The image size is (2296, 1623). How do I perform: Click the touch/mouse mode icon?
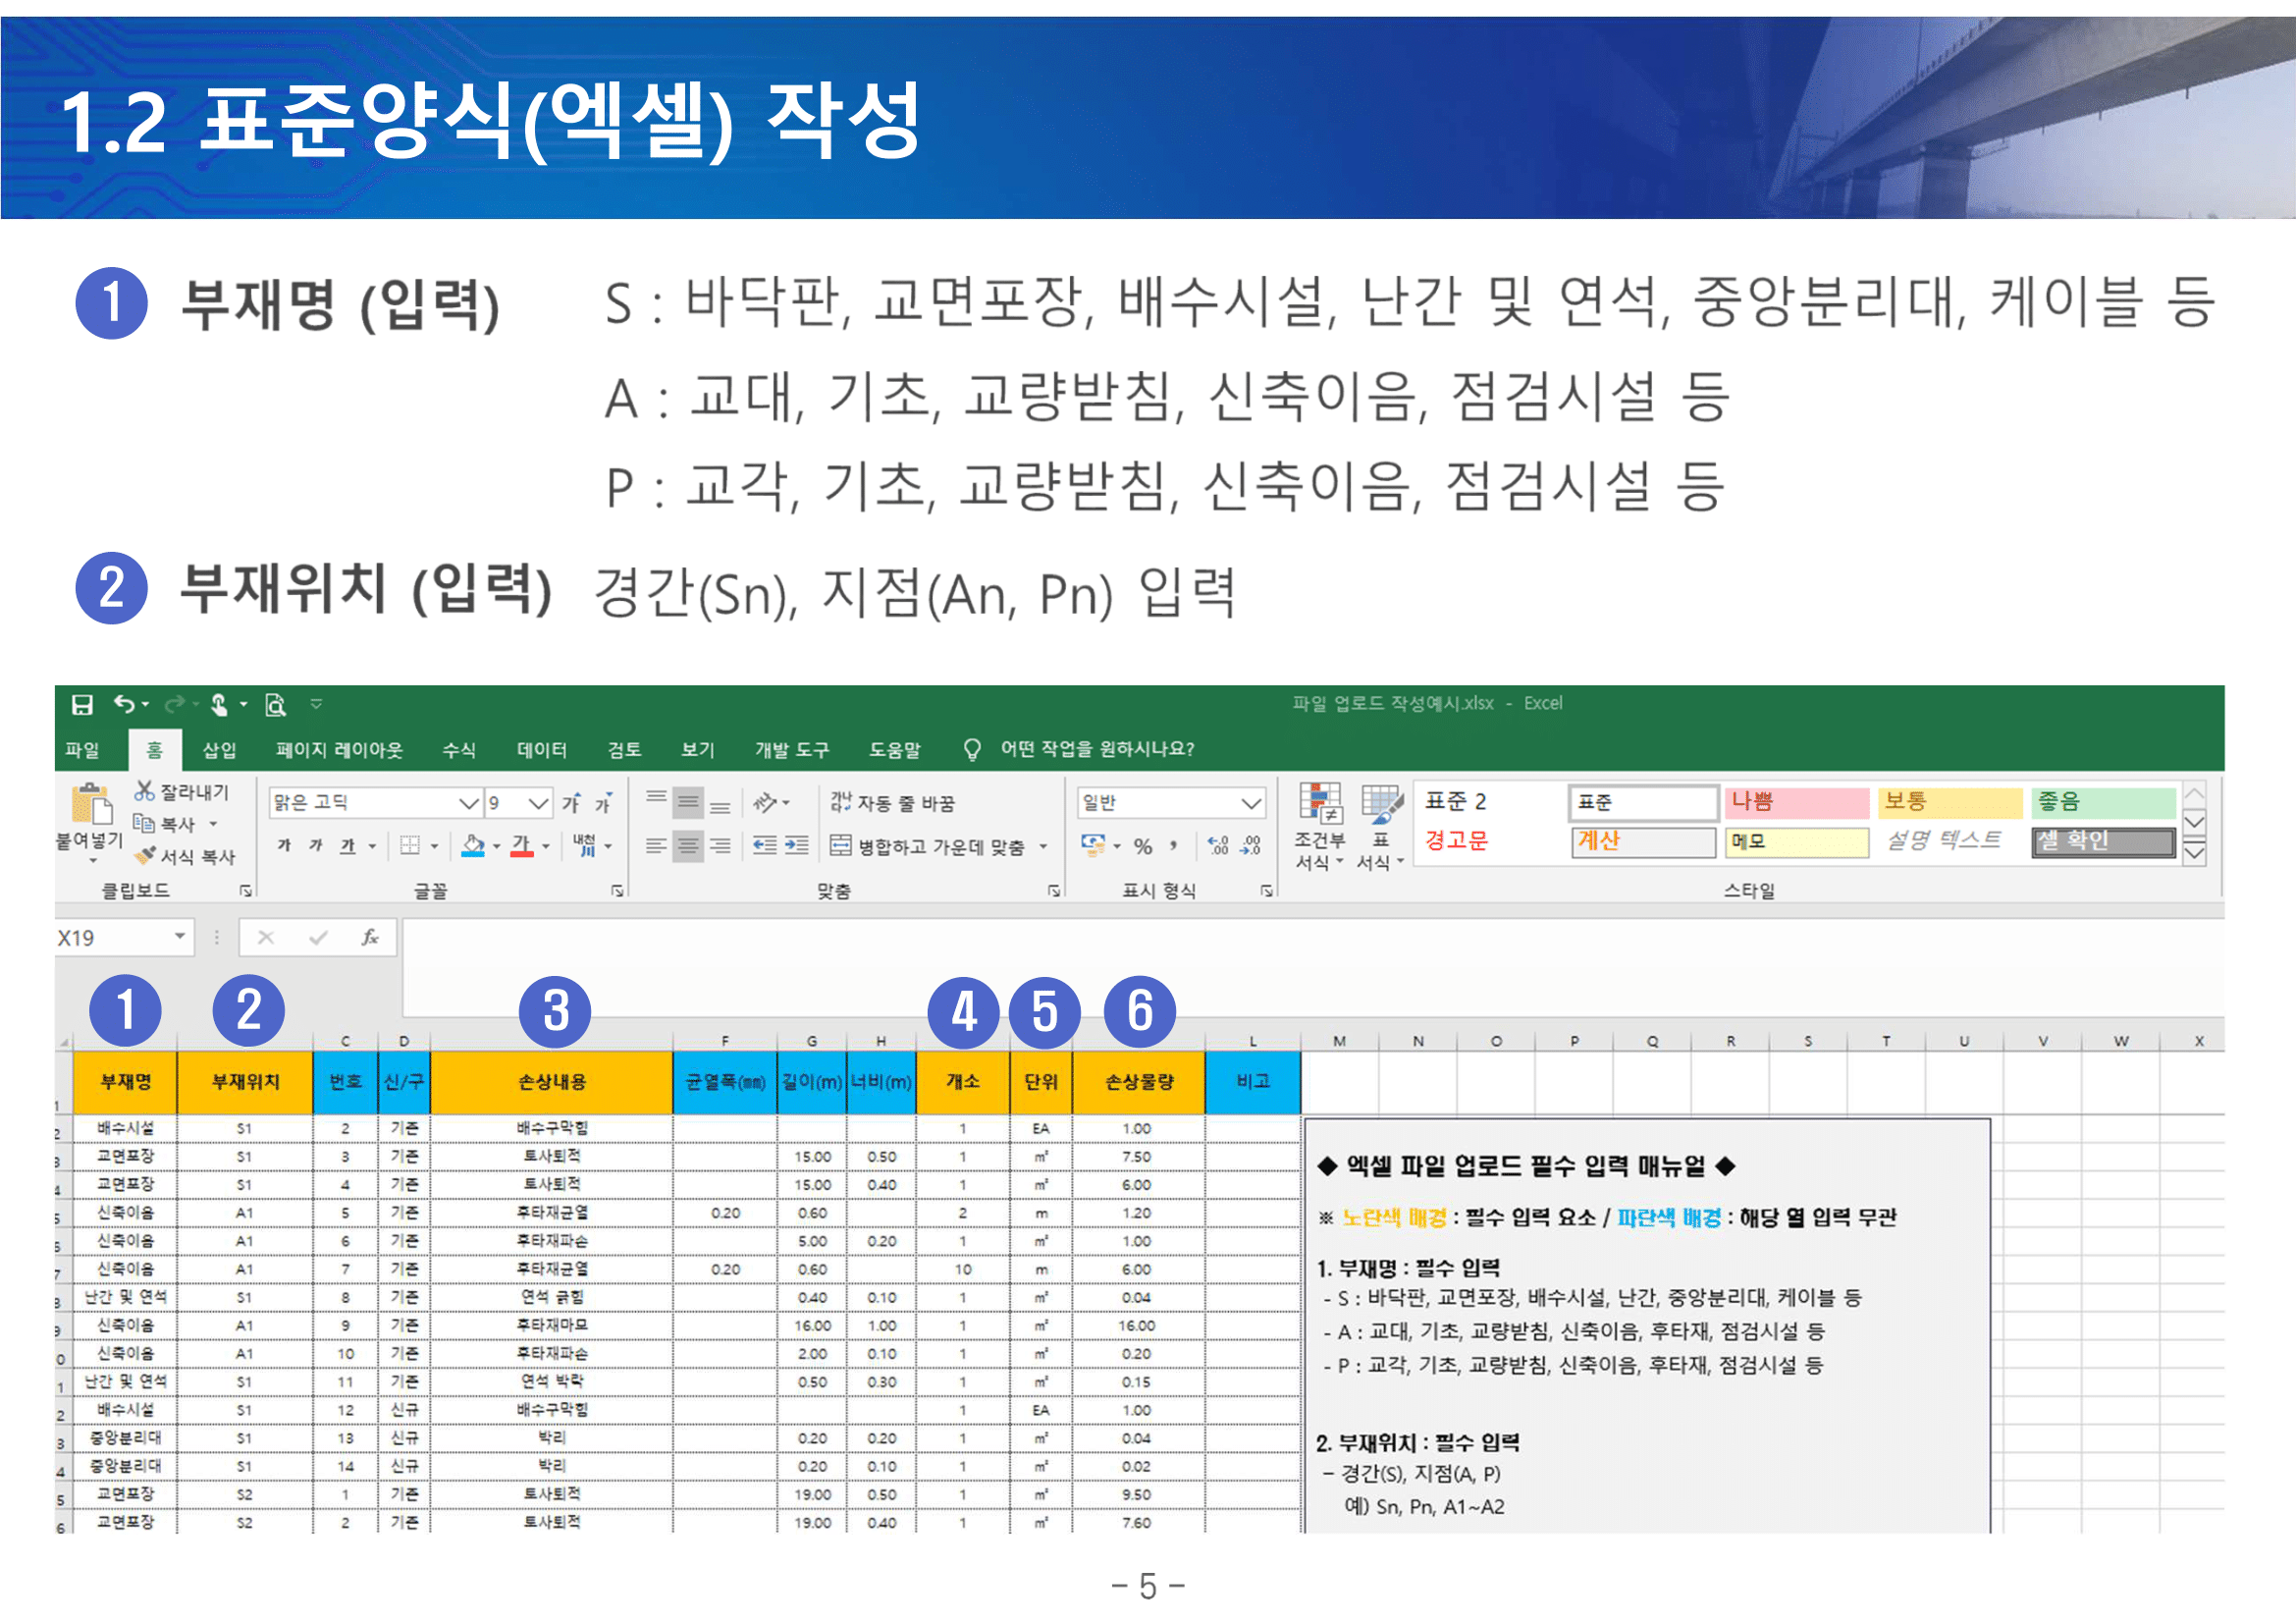220,705
